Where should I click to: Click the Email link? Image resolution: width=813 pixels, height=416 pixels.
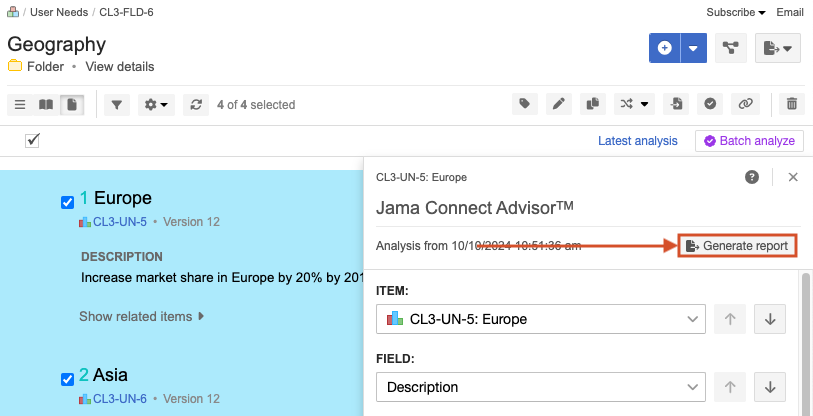tap(790, 12)
